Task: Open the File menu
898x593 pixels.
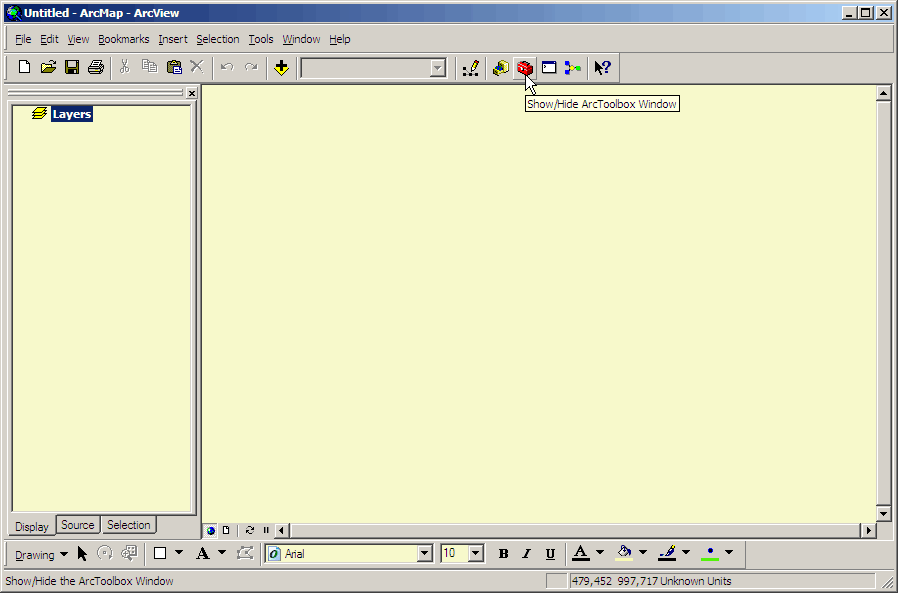Action: click(x=23, y=40)
